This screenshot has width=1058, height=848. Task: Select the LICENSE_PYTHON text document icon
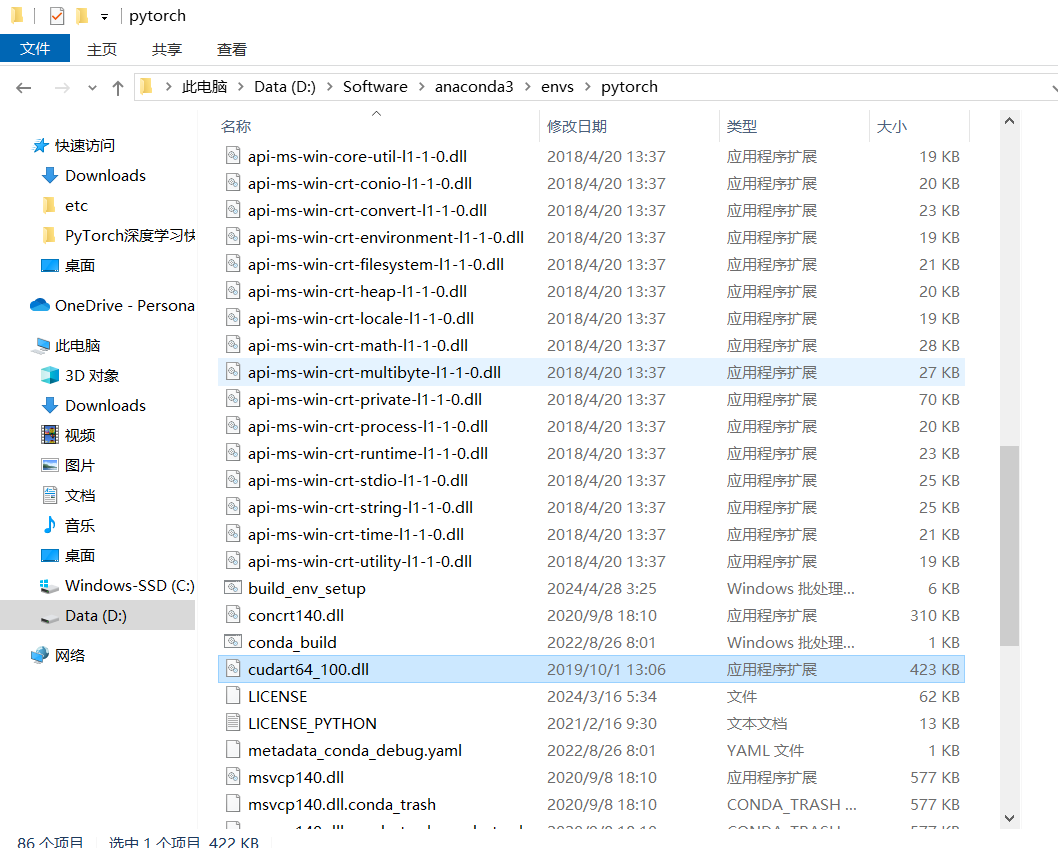(233, 723)
